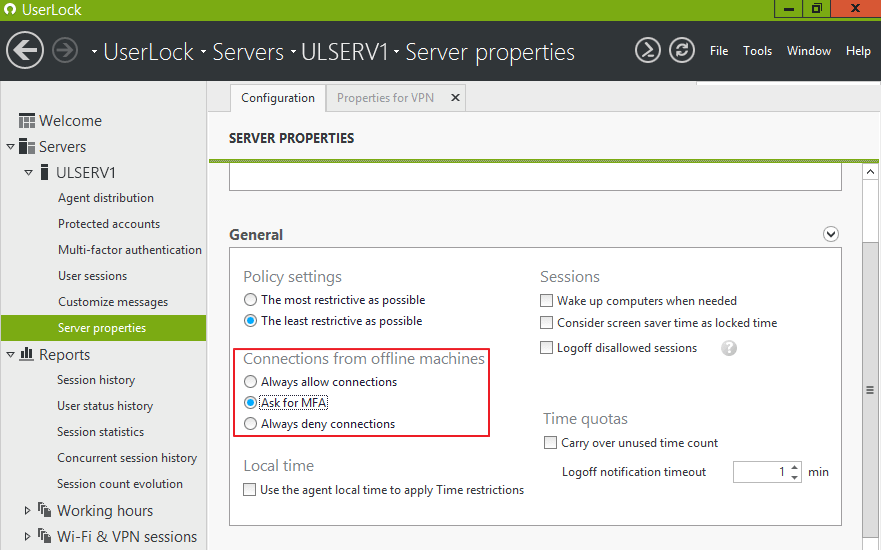Click the Working hours report icon
Viewport: 881px width, 550px height.
point(44,510)
